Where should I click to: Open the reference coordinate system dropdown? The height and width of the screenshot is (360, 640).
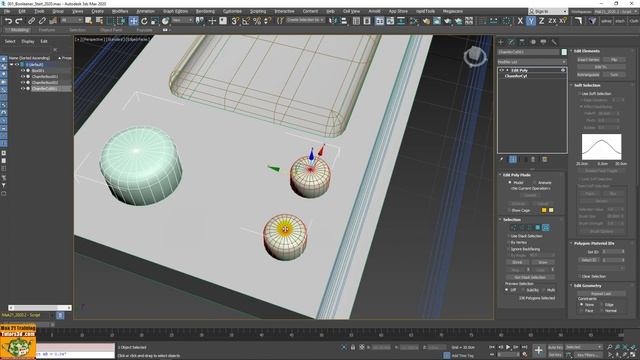(182, 20)
